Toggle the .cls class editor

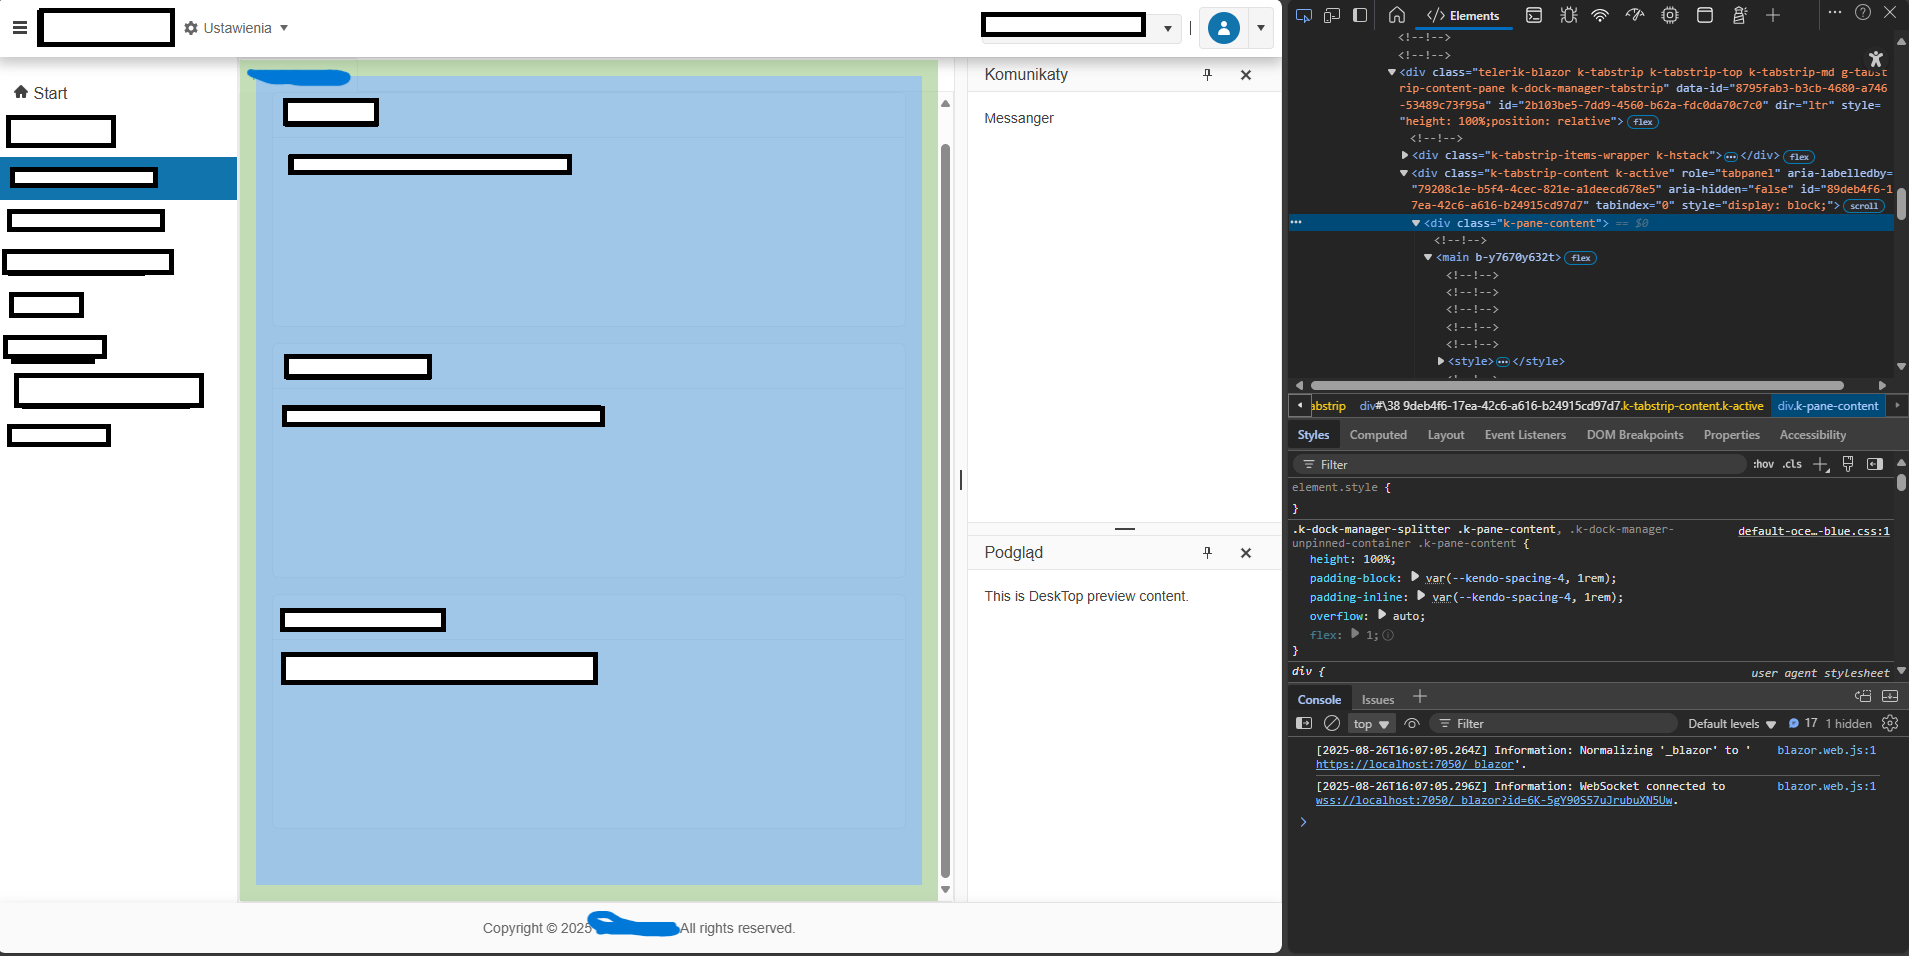1792,464
